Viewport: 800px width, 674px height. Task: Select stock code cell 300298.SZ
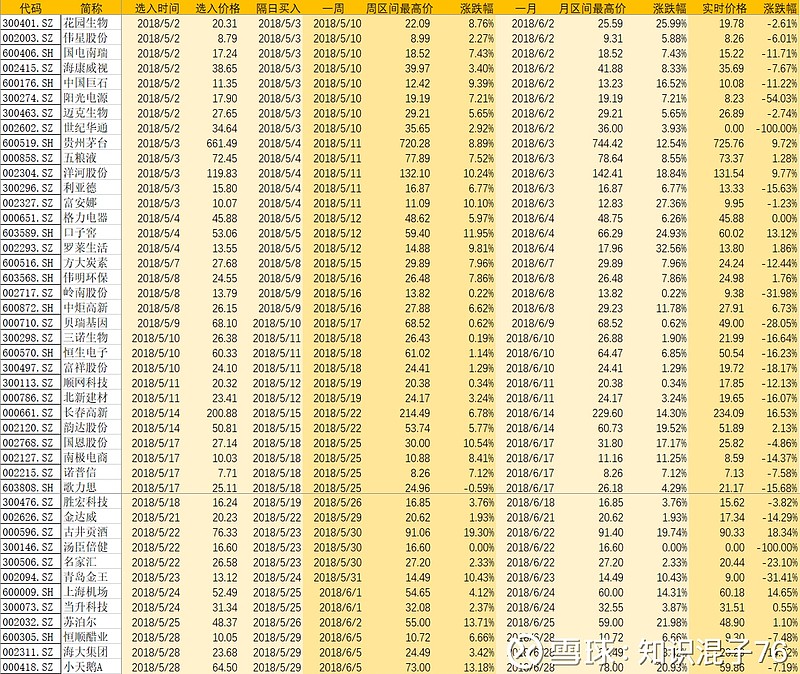coord(30,338)
